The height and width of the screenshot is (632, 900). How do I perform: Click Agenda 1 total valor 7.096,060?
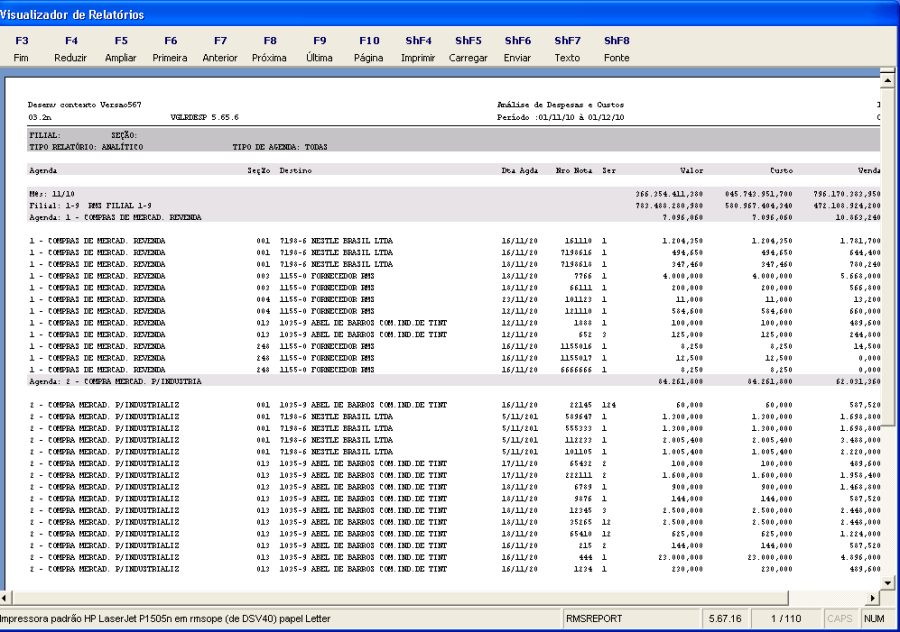pos(682,218)
